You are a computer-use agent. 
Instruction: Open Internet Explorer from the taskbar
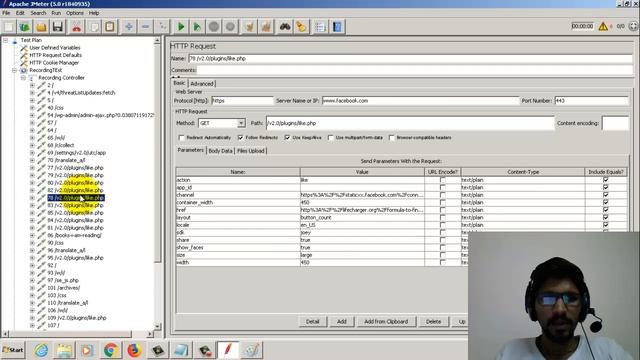tap(41, 350)
